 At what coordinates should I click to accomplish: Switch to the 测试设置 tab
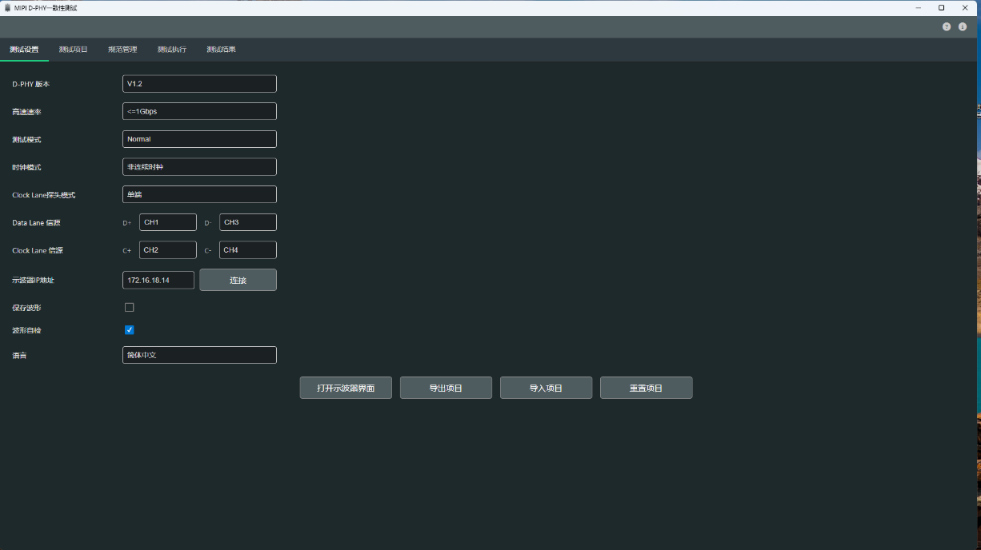coord(24,49)
